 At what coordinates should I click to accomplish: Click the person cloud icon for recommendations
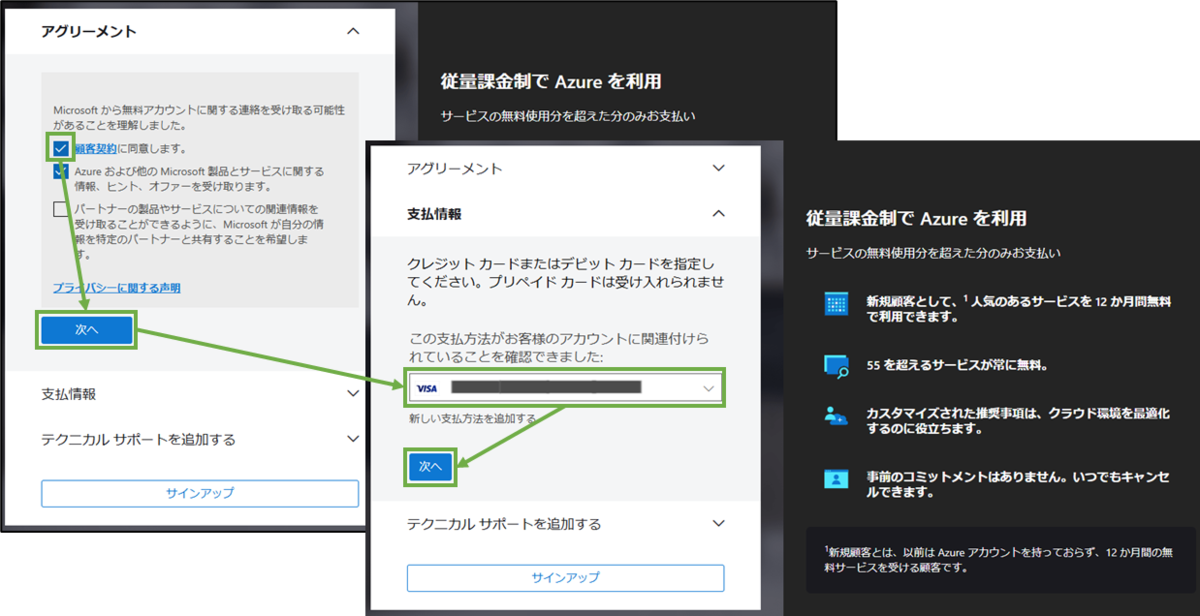pyautogui.click(x=836, y=416)
